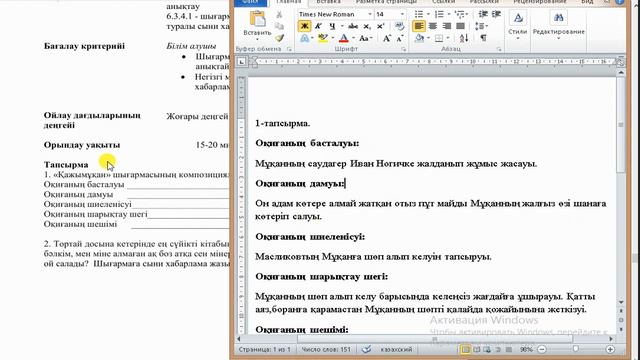Toggle center text alignment

point(433,26)
